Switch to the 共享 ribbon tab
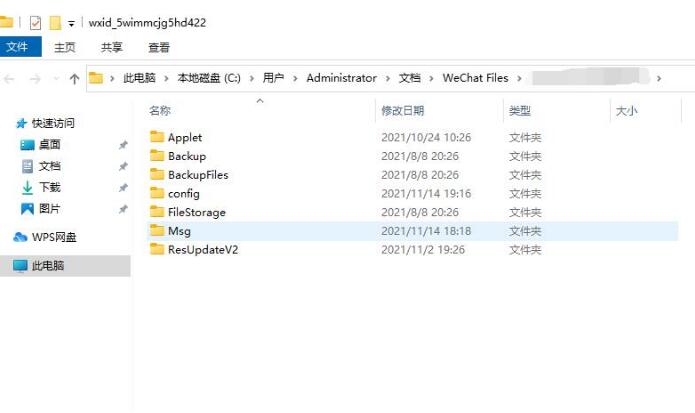The width and height of the screenshot is (695, 413). 112,47
